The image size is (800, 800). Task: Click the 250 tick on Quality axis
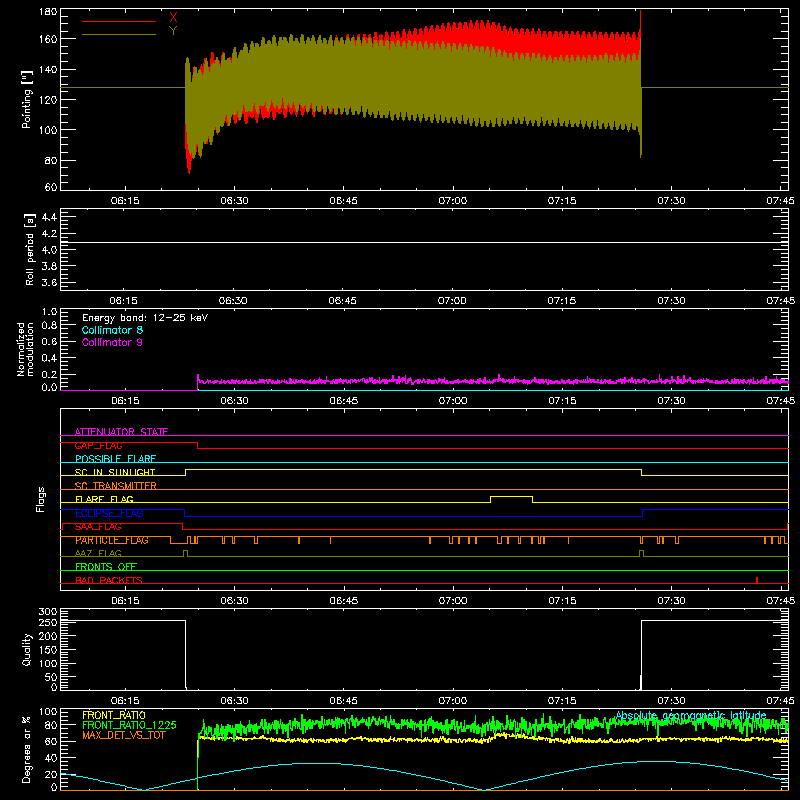[x=48, y=622]
